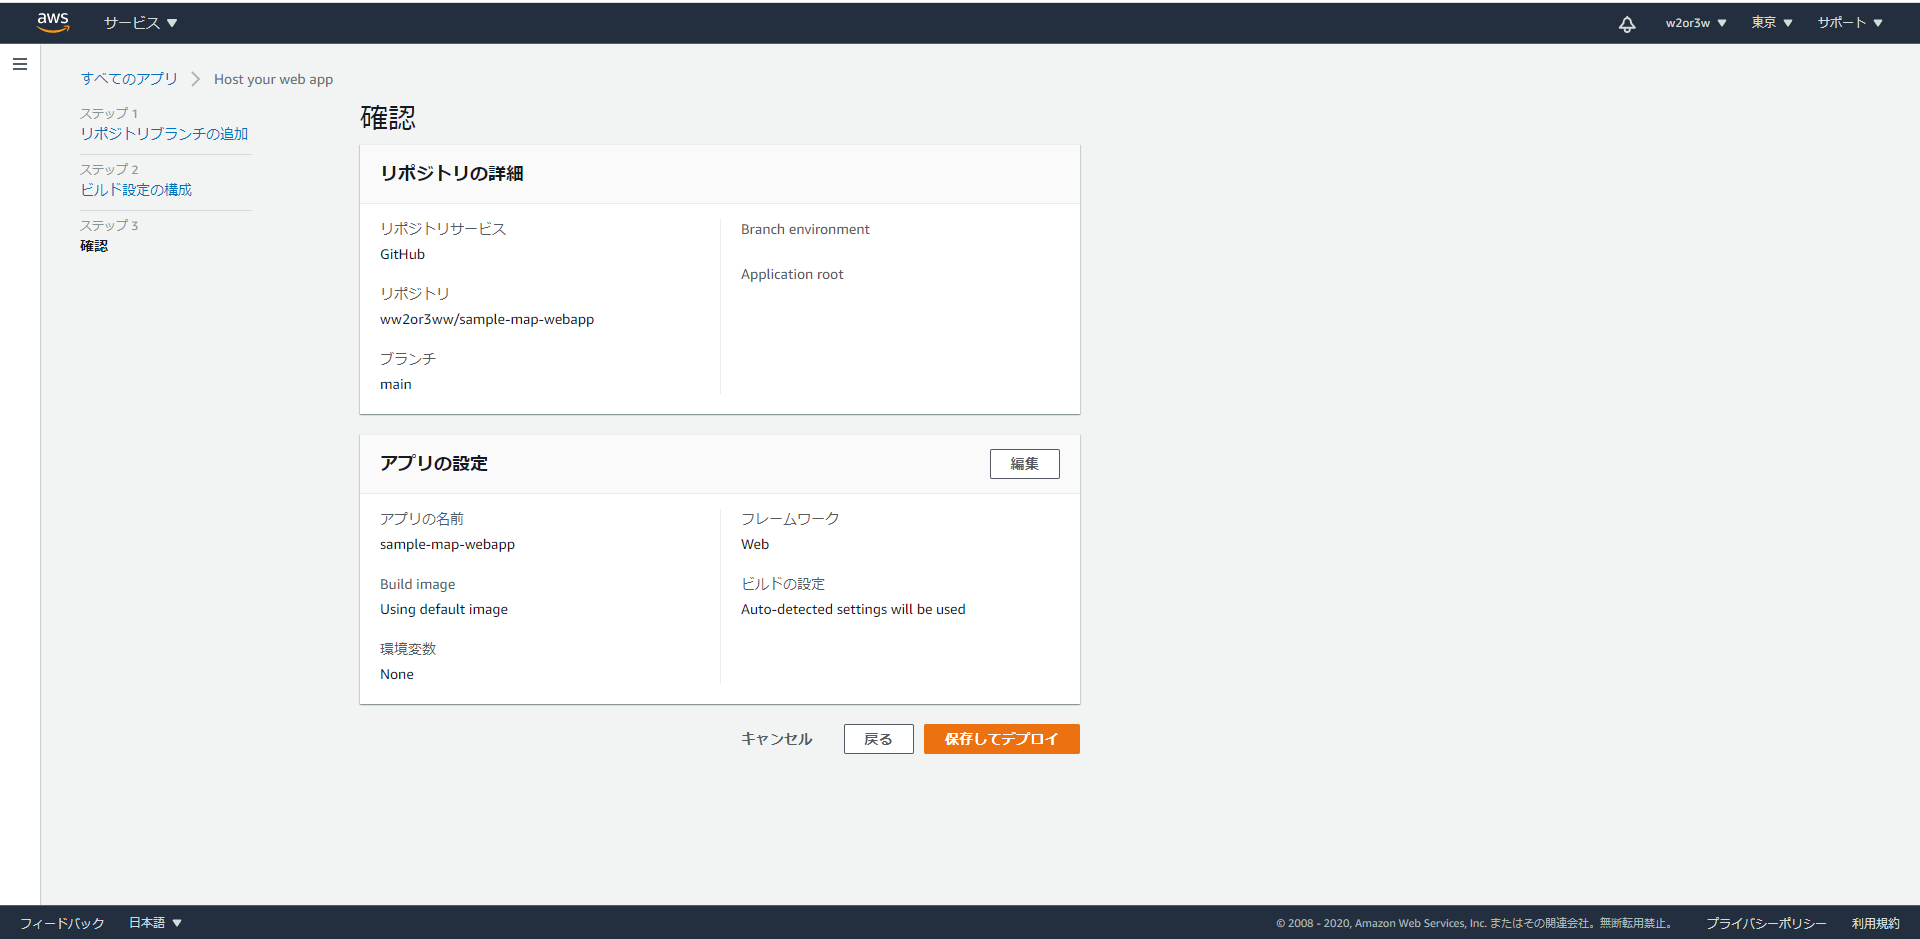The image size is (1920, 939).
Task: Open the w2or3w account menu
Action: pos(1695,23)
